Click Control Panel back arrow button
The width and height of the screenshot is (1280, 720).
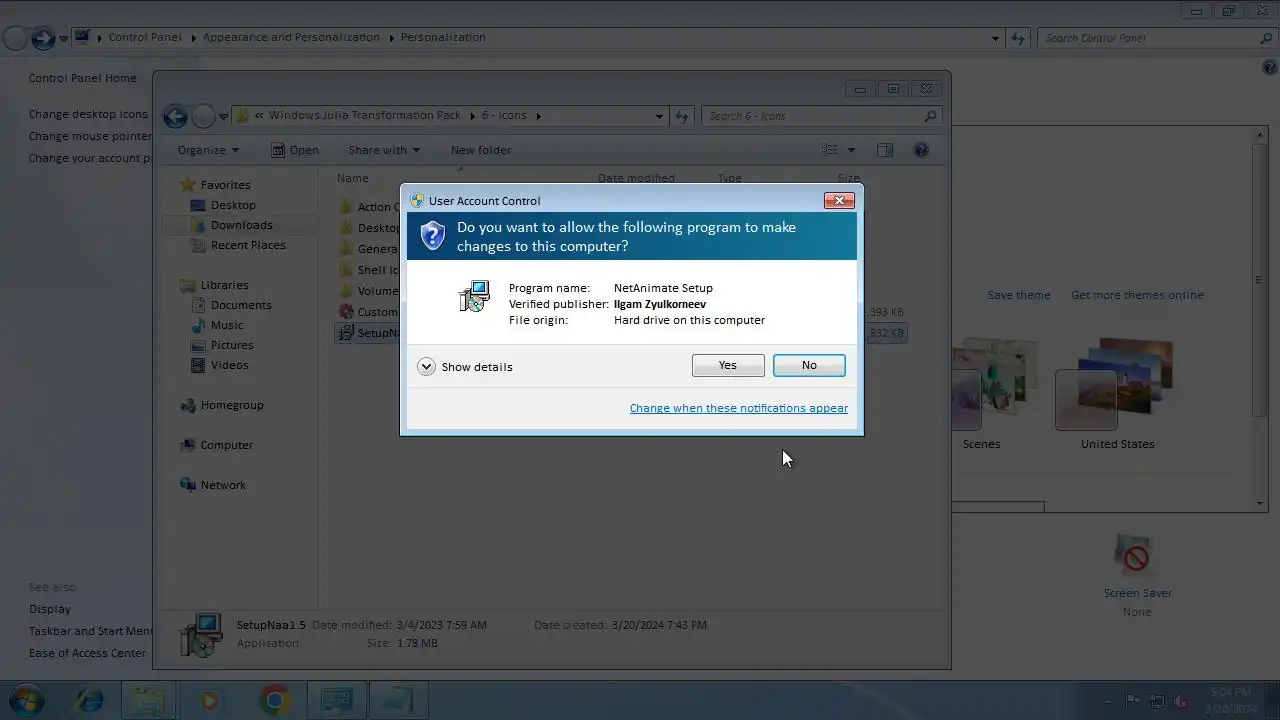[x=16, y=38]
